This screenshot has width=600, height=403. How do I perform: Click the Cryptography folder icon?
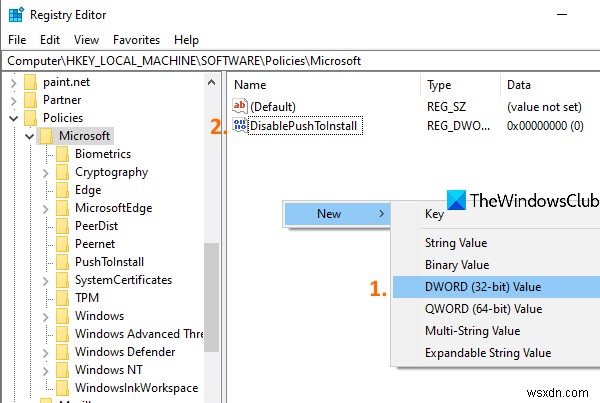(x=62, y=172)
